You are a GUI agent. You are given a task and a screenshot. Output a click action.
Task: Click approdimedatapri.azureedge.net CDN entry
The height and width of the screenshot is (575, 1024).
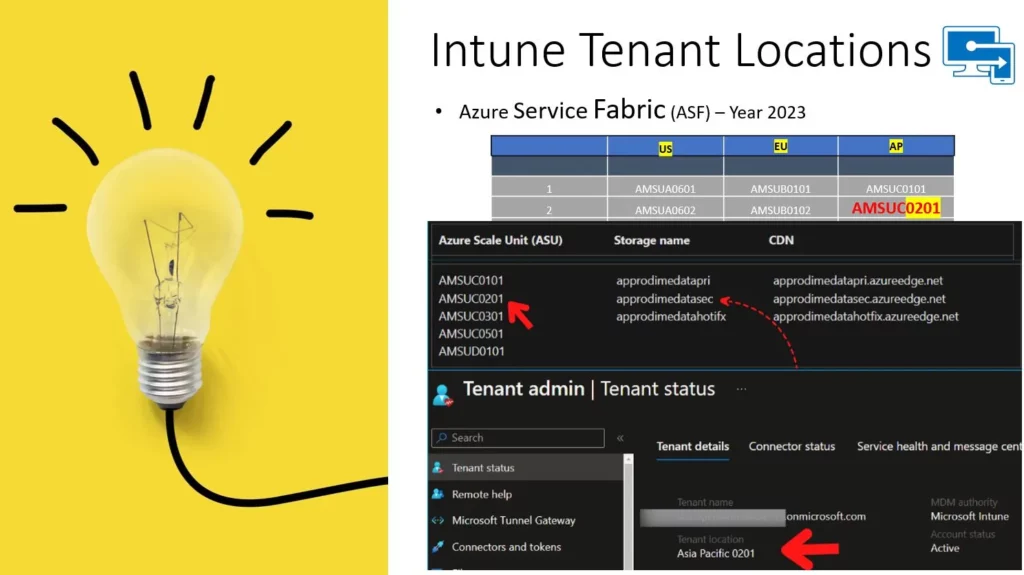click(x=857, y=281)
